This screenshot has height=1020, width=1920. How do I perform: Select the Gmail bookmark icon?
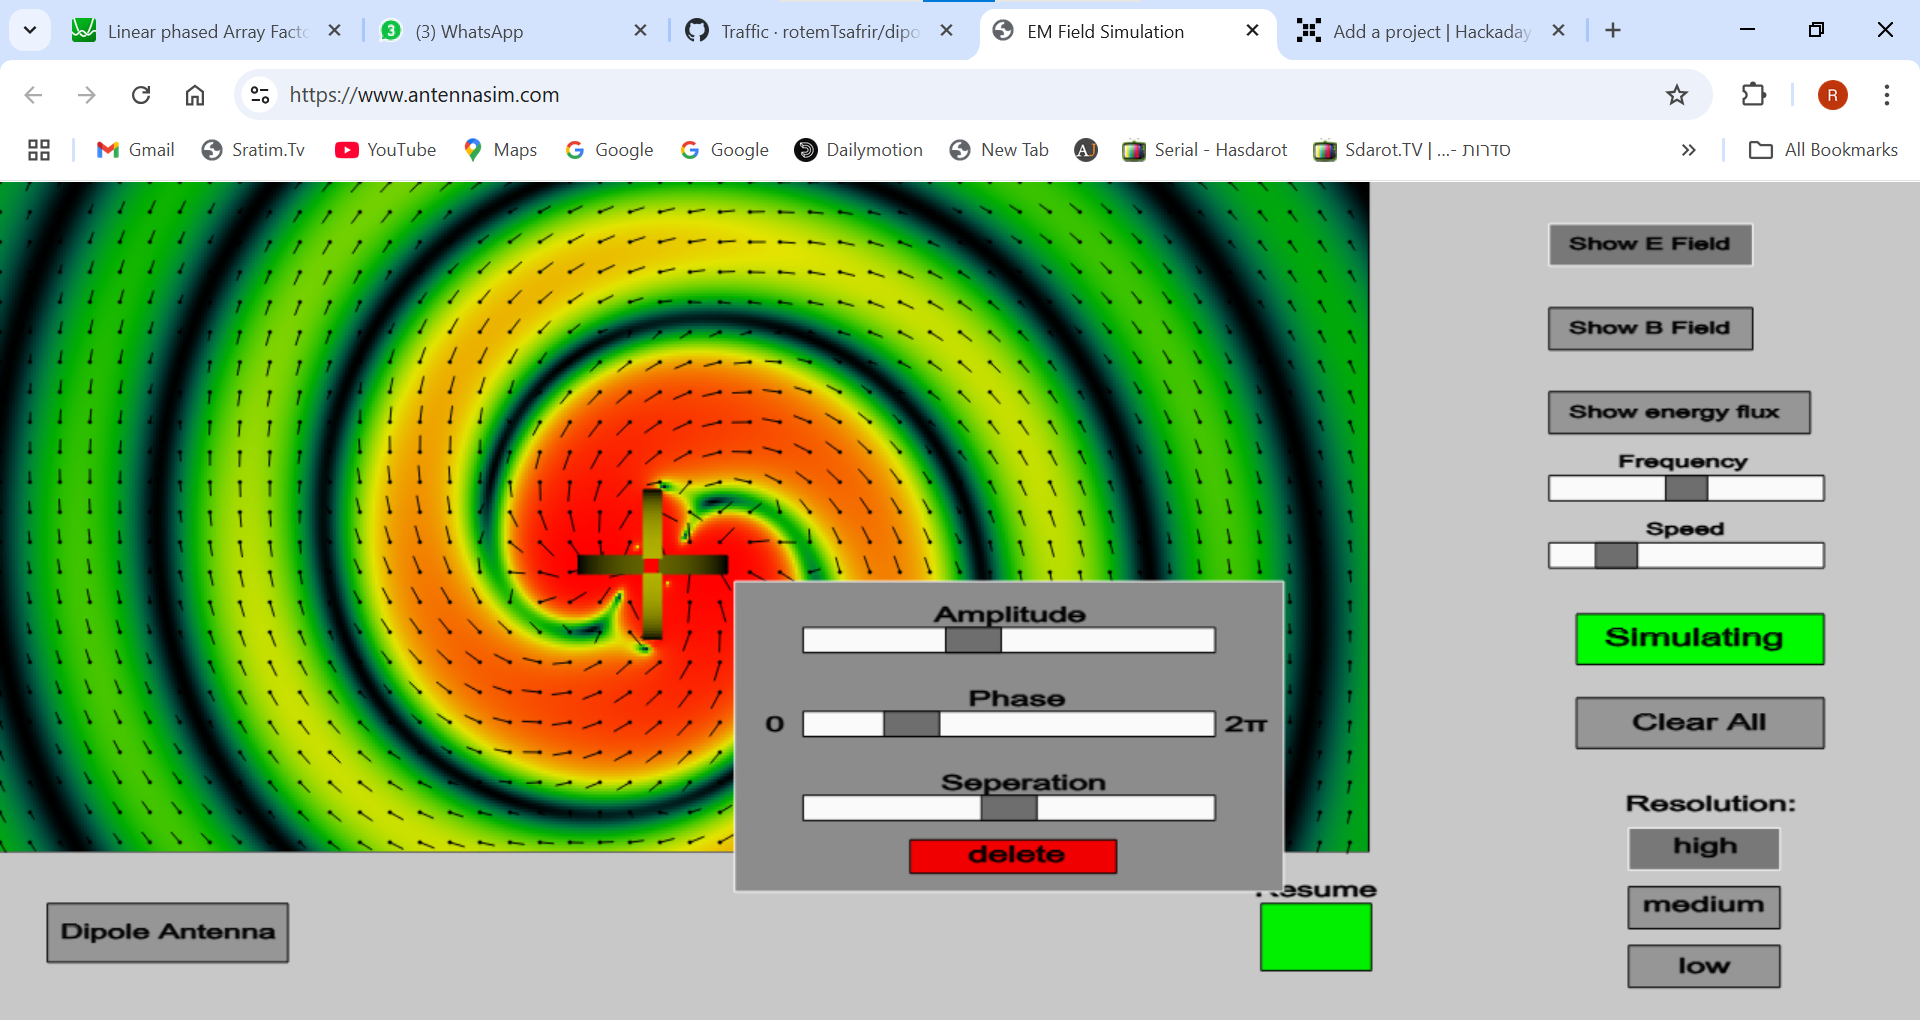click(107, 150)
